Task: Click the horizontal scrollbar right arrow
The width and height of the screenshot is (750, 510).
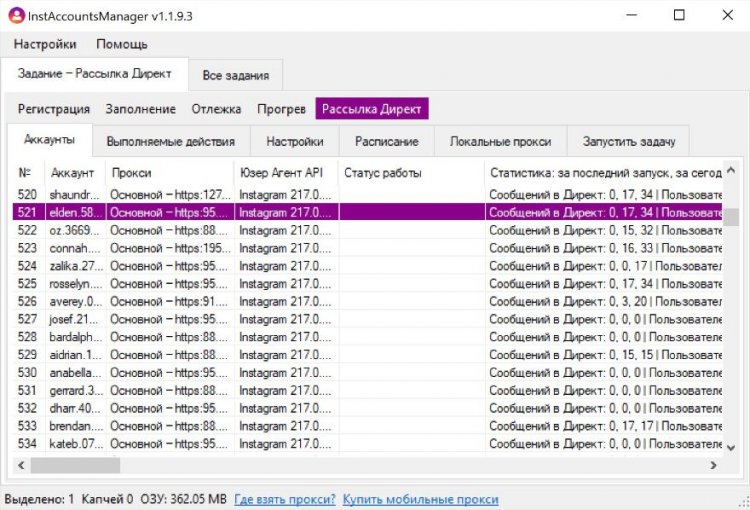Action: tap(714, 465)
